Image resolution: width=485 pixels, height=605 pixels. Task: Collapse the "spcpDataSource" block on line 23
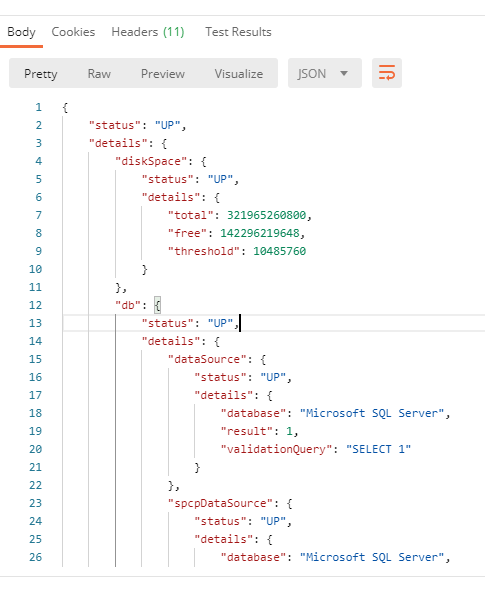coord(289,503)
